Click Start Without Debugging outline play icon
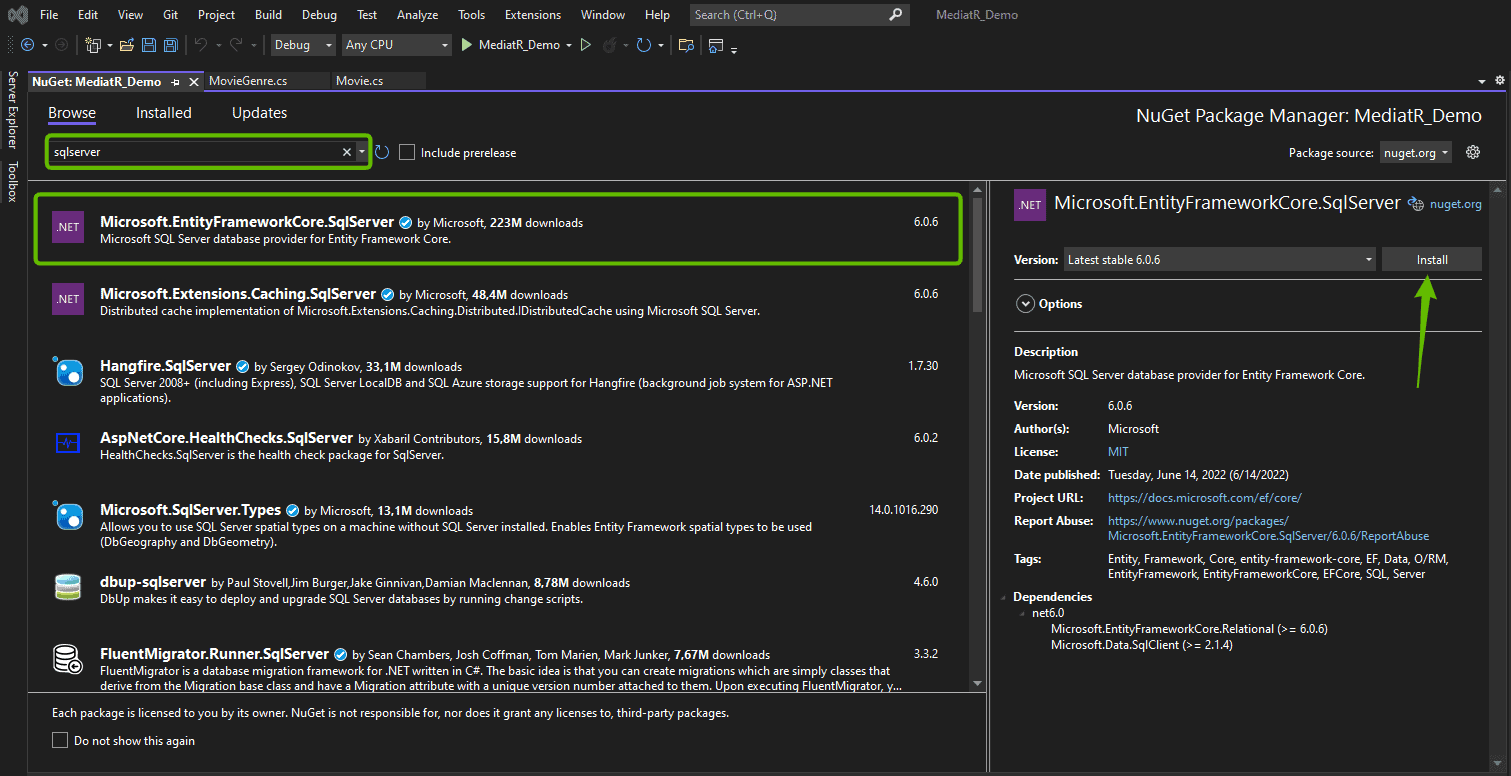Image resolution: width=1511 pixels, height=776 pixels. coord(586,45)
